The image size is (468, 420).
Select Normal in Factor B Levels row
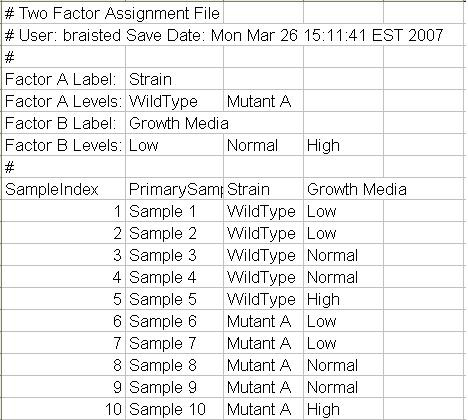263,145
